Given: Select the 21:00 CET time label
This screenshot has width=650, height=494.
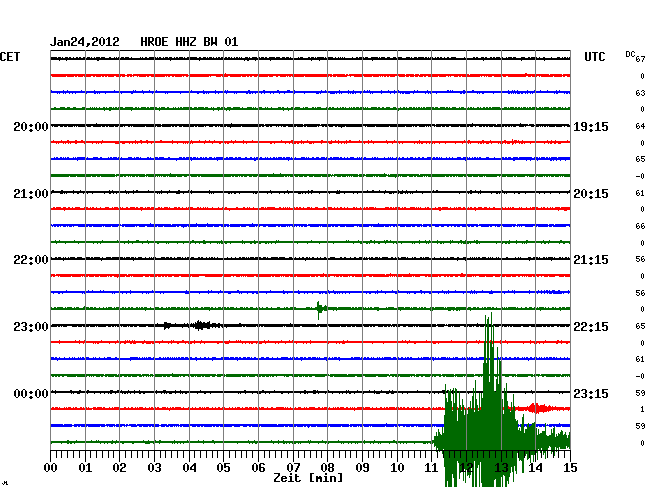Looking at the screenshot, I should pos(31,194).
